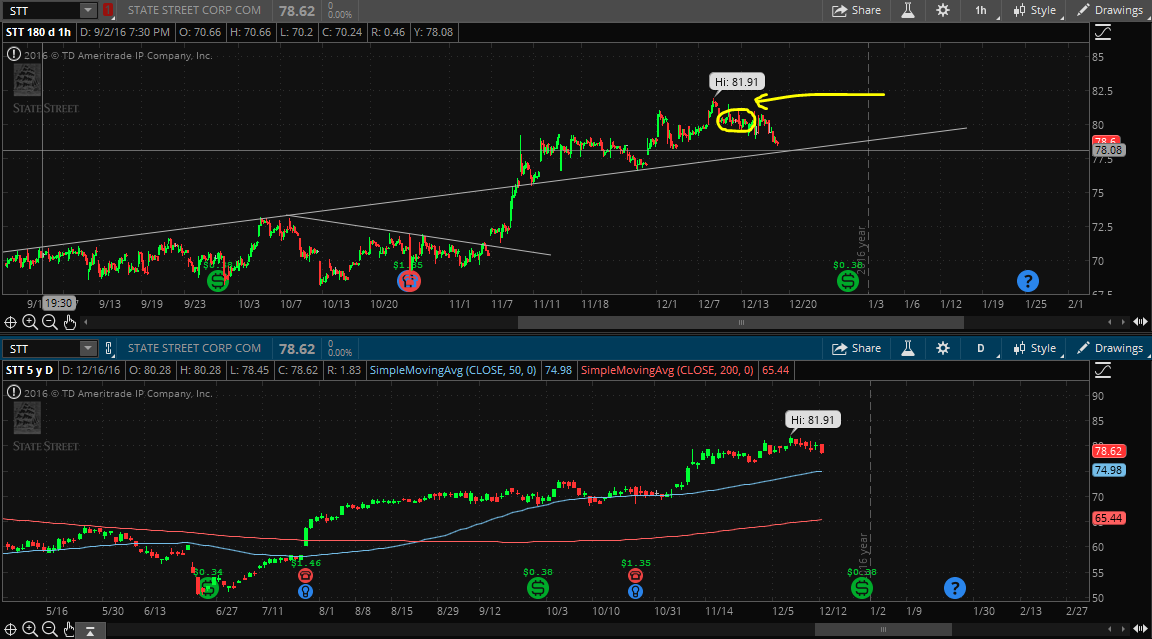Expand the symbol dropdown arrow in lower chart

(87, 348)
